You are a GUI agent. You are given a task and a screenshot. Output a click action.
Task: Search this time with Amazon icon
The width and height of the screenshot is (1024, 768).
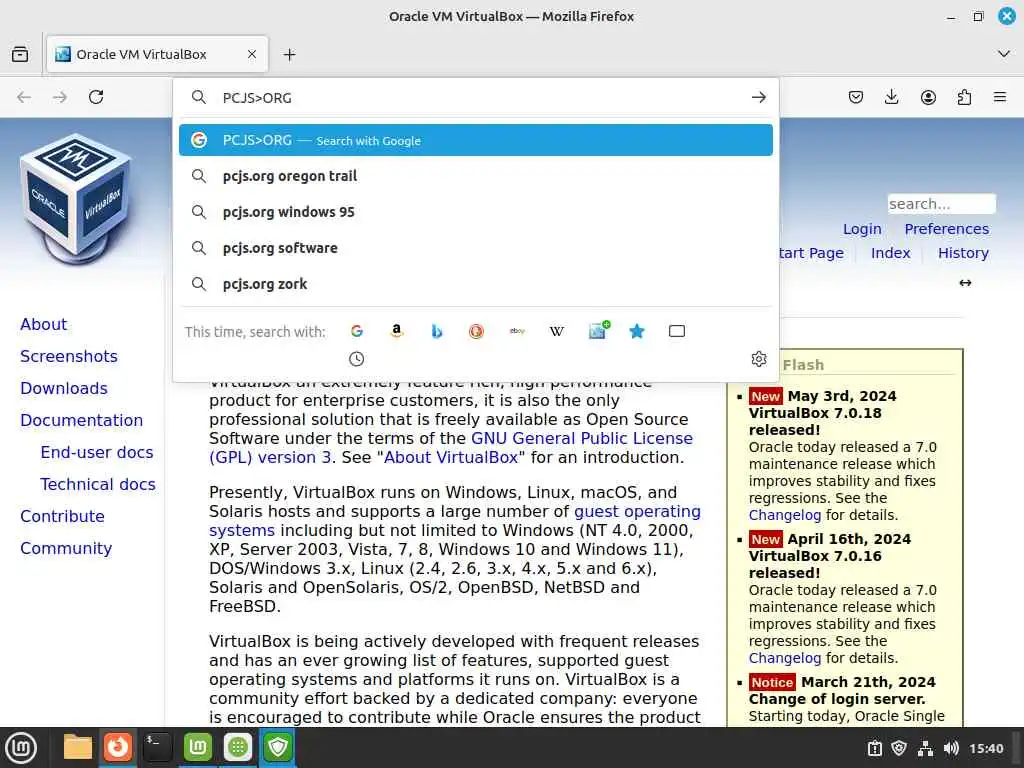tap(396, 331)
